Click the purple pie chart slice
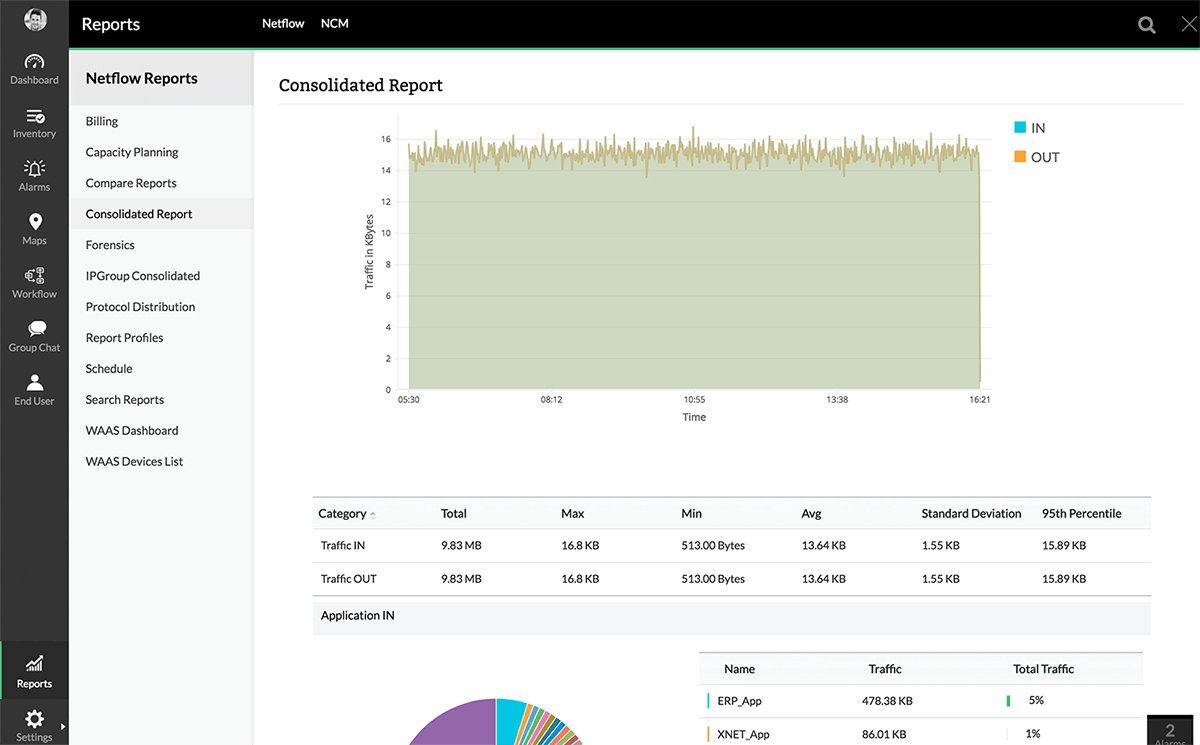Viewport: 1200px width, 745px height. click(x=455, y=723)
